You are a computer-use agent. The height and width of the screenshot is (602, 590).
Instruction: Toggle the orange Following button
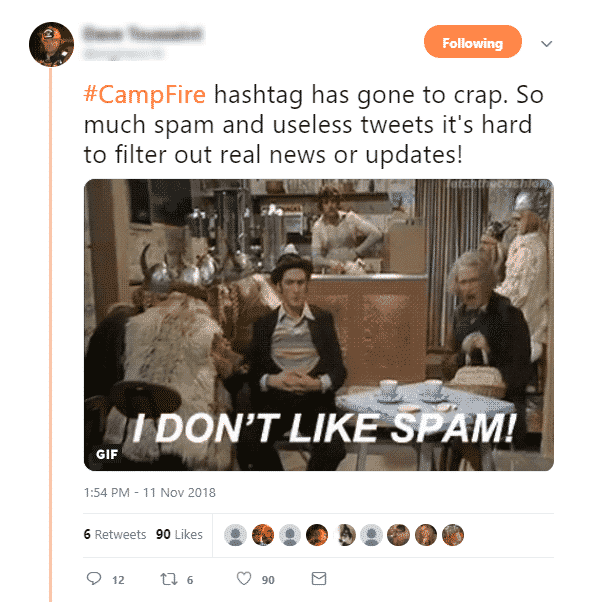tap(473, 42)
